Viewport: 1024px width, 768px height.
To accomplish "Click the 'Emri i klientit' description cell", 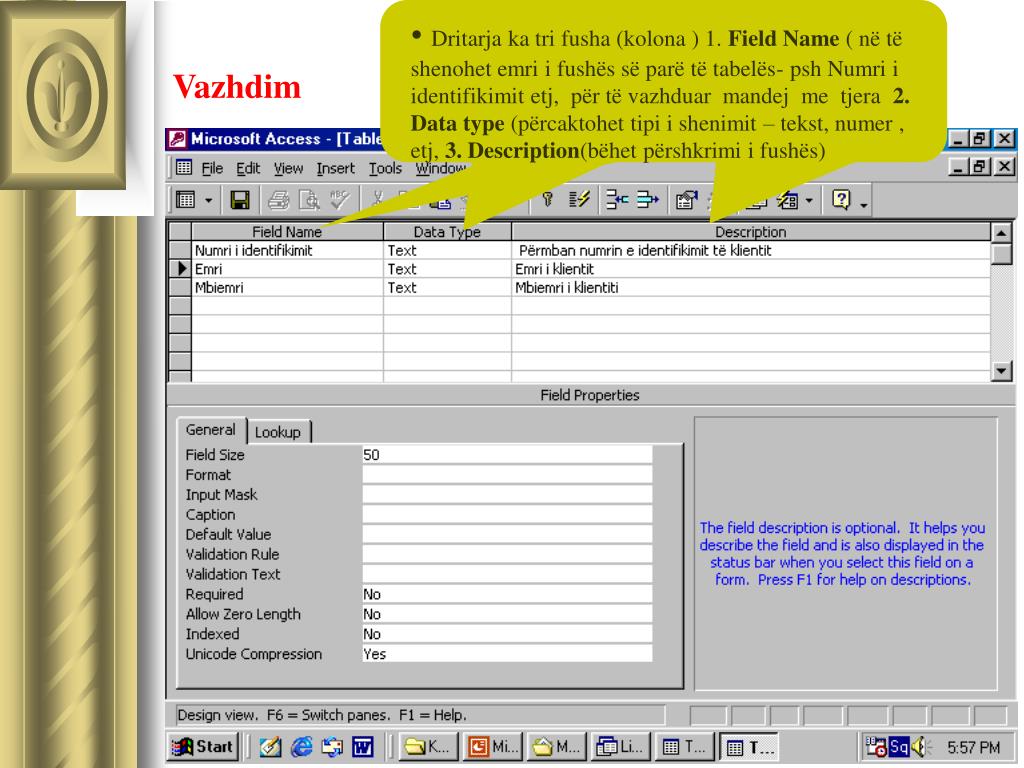I will 751,269.
